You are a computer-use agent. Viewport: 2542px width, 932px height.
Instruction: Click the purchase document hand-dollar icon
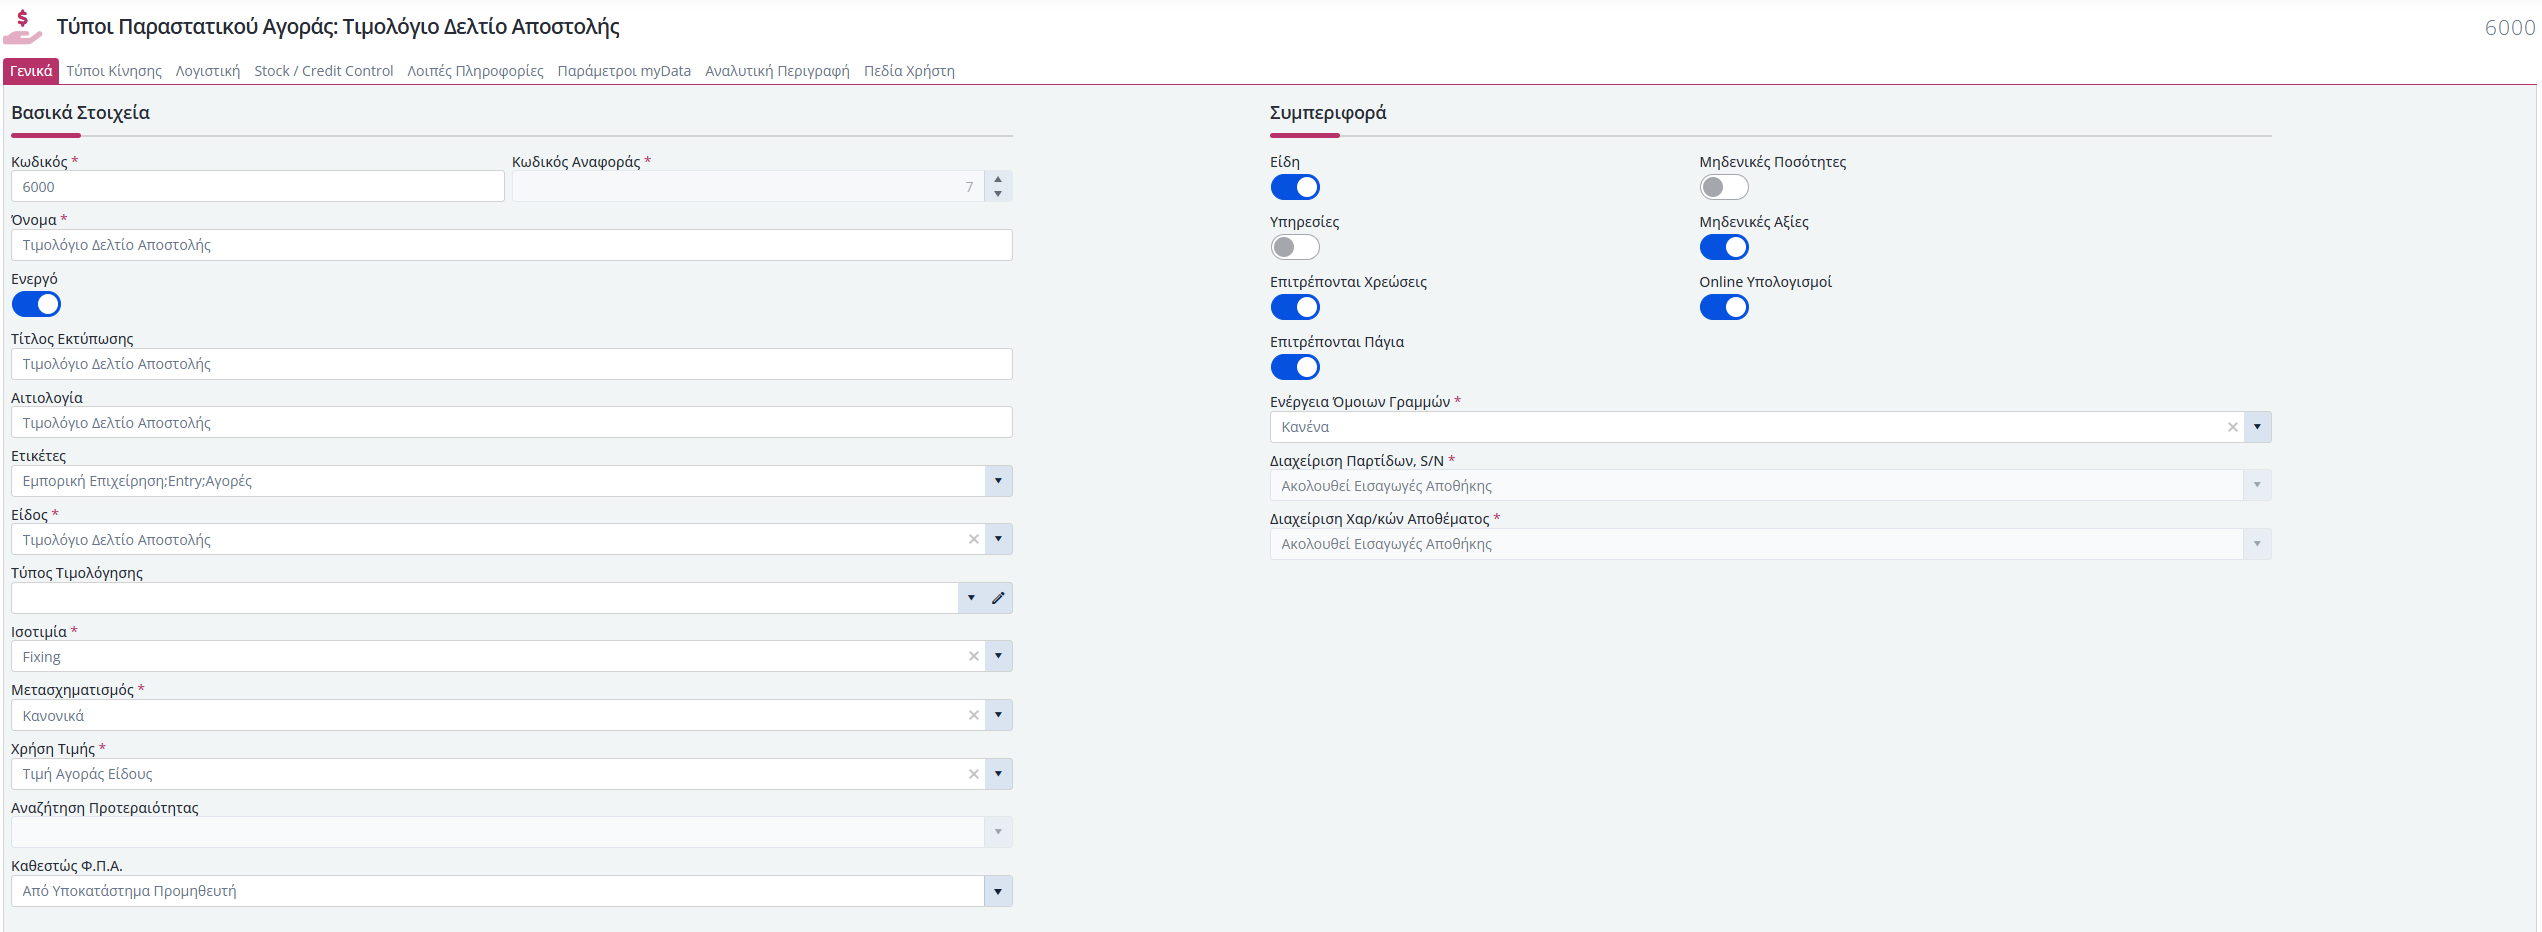tap(22, 27)
